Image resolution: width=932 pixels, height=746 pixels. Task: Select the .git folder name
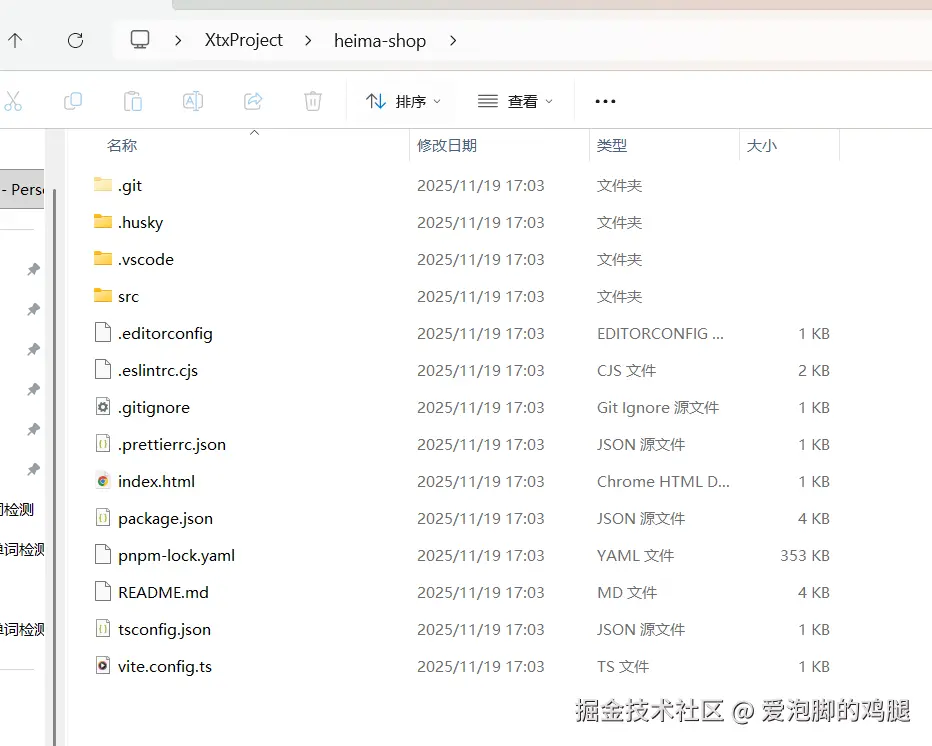point(130,185)
